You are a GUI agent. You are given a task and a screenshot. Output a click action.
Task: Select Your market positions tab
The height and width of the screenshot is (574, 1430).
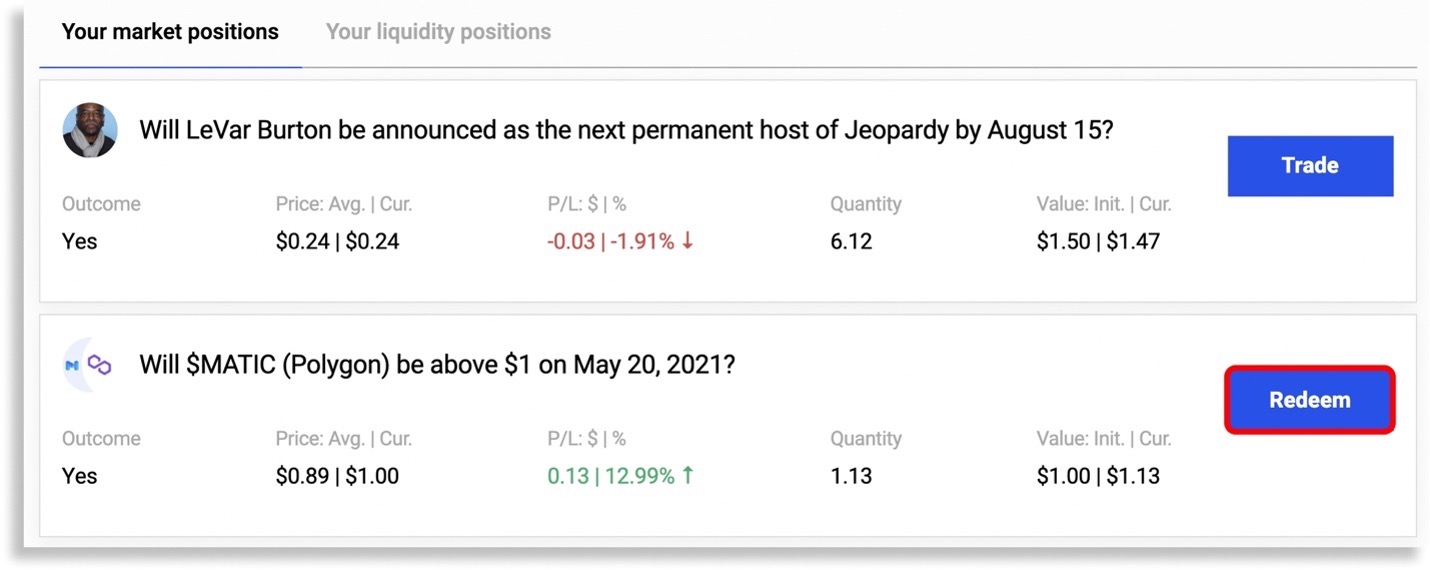coord(170,32)
